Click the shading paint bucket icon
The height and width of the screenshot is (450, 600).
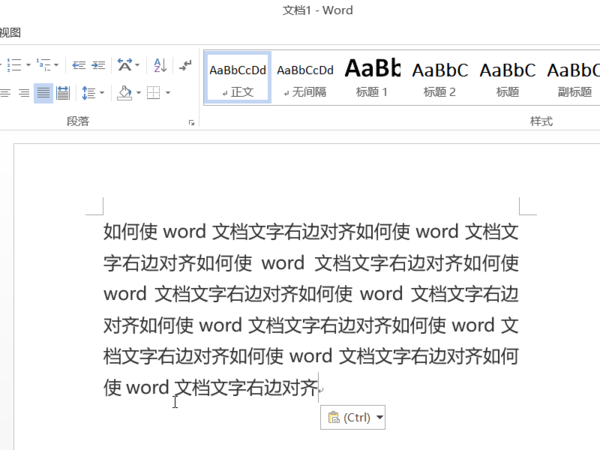pos(124,93)
